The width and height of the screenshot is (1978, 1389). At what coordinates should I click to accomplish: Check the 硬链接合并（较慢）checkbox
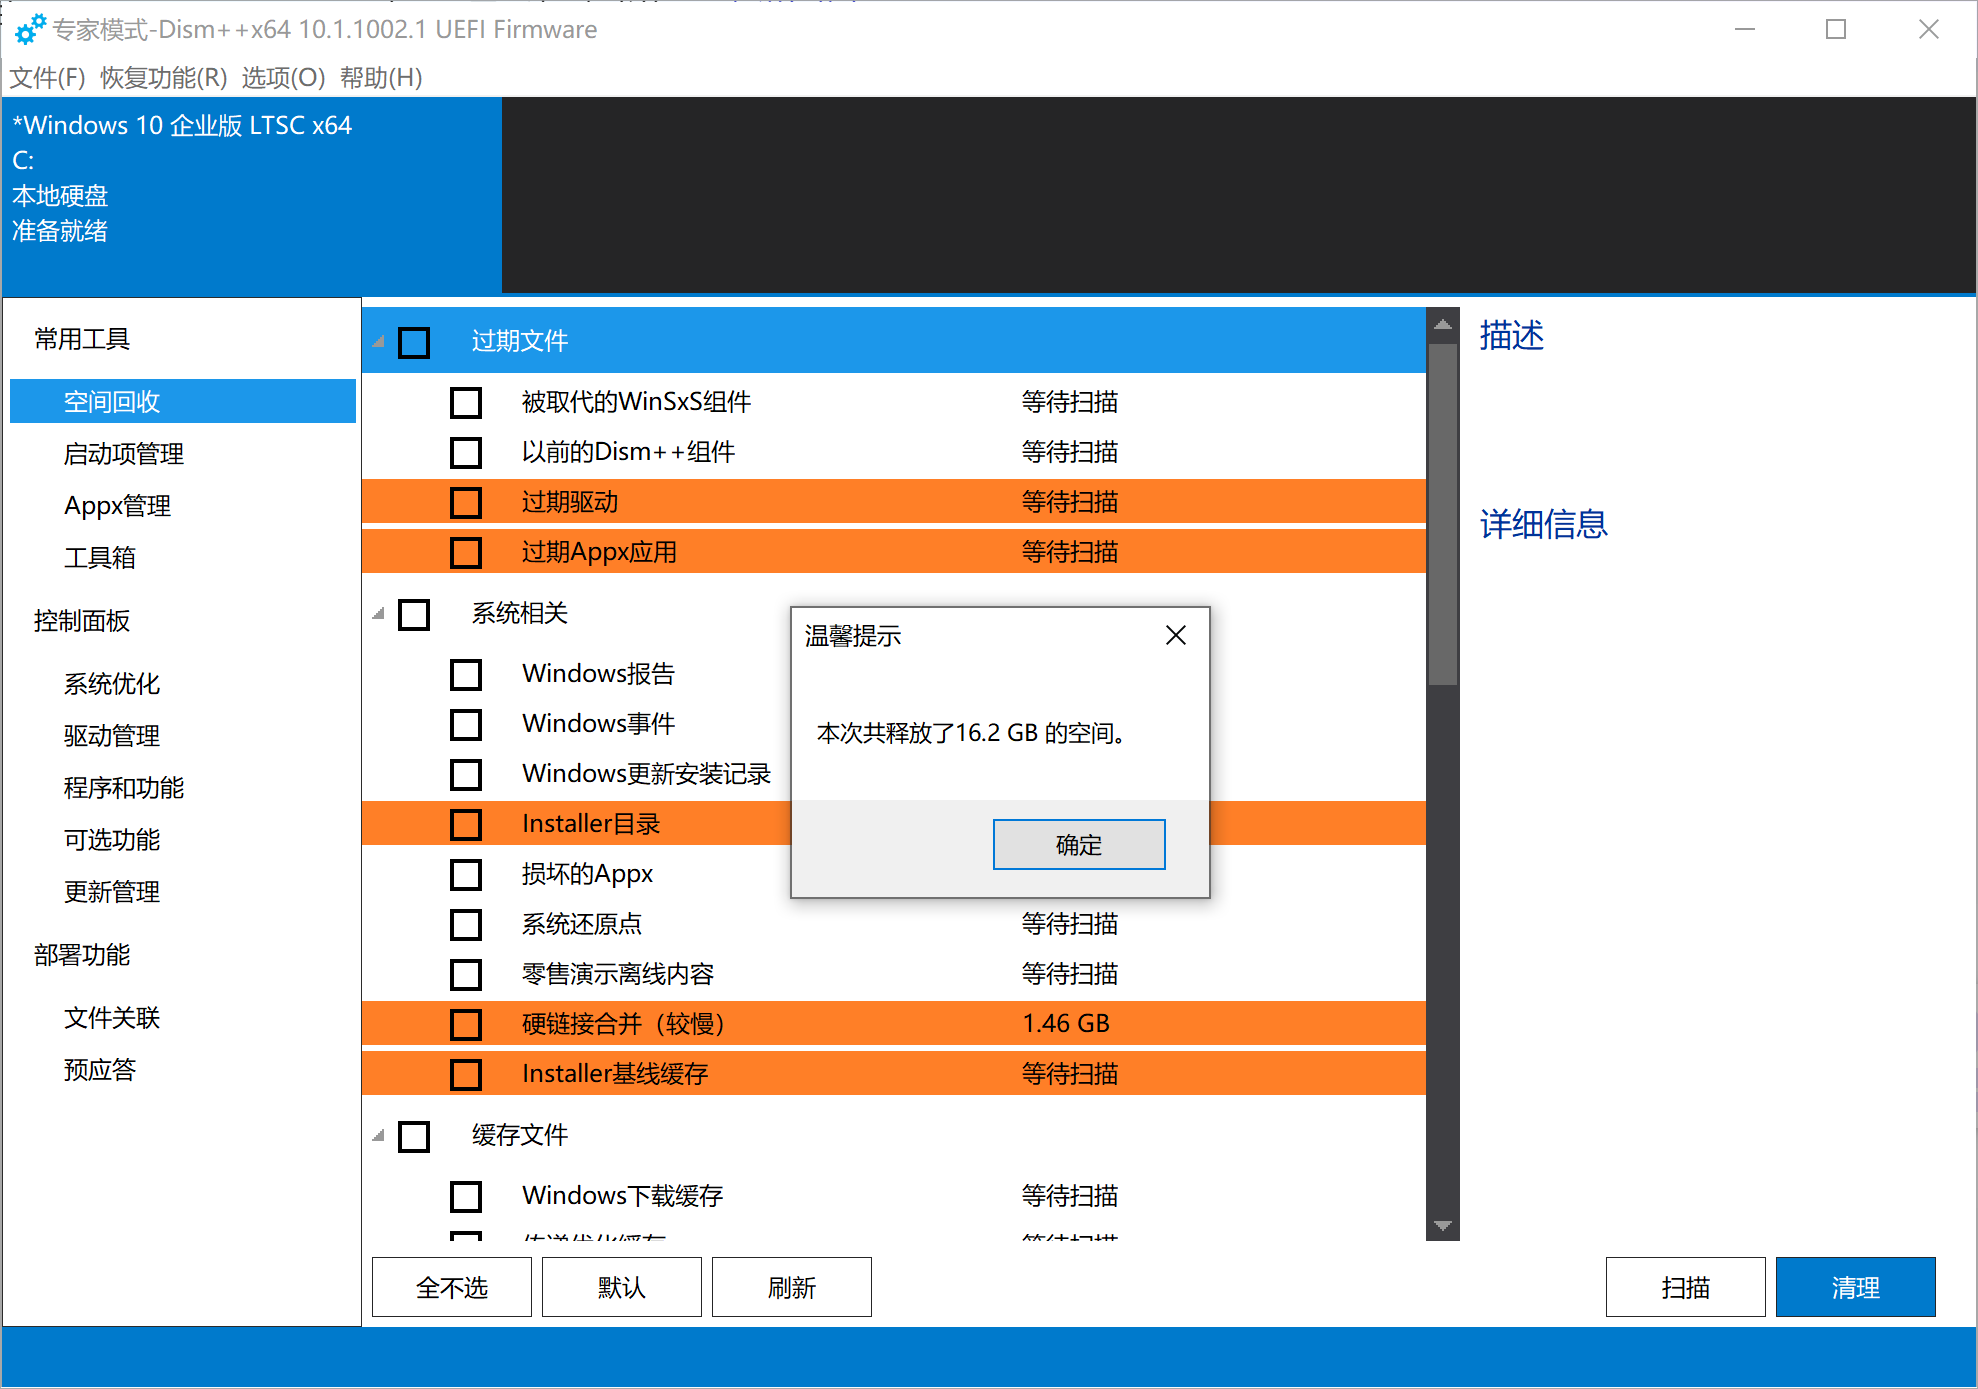click(x=466, y=1024)
